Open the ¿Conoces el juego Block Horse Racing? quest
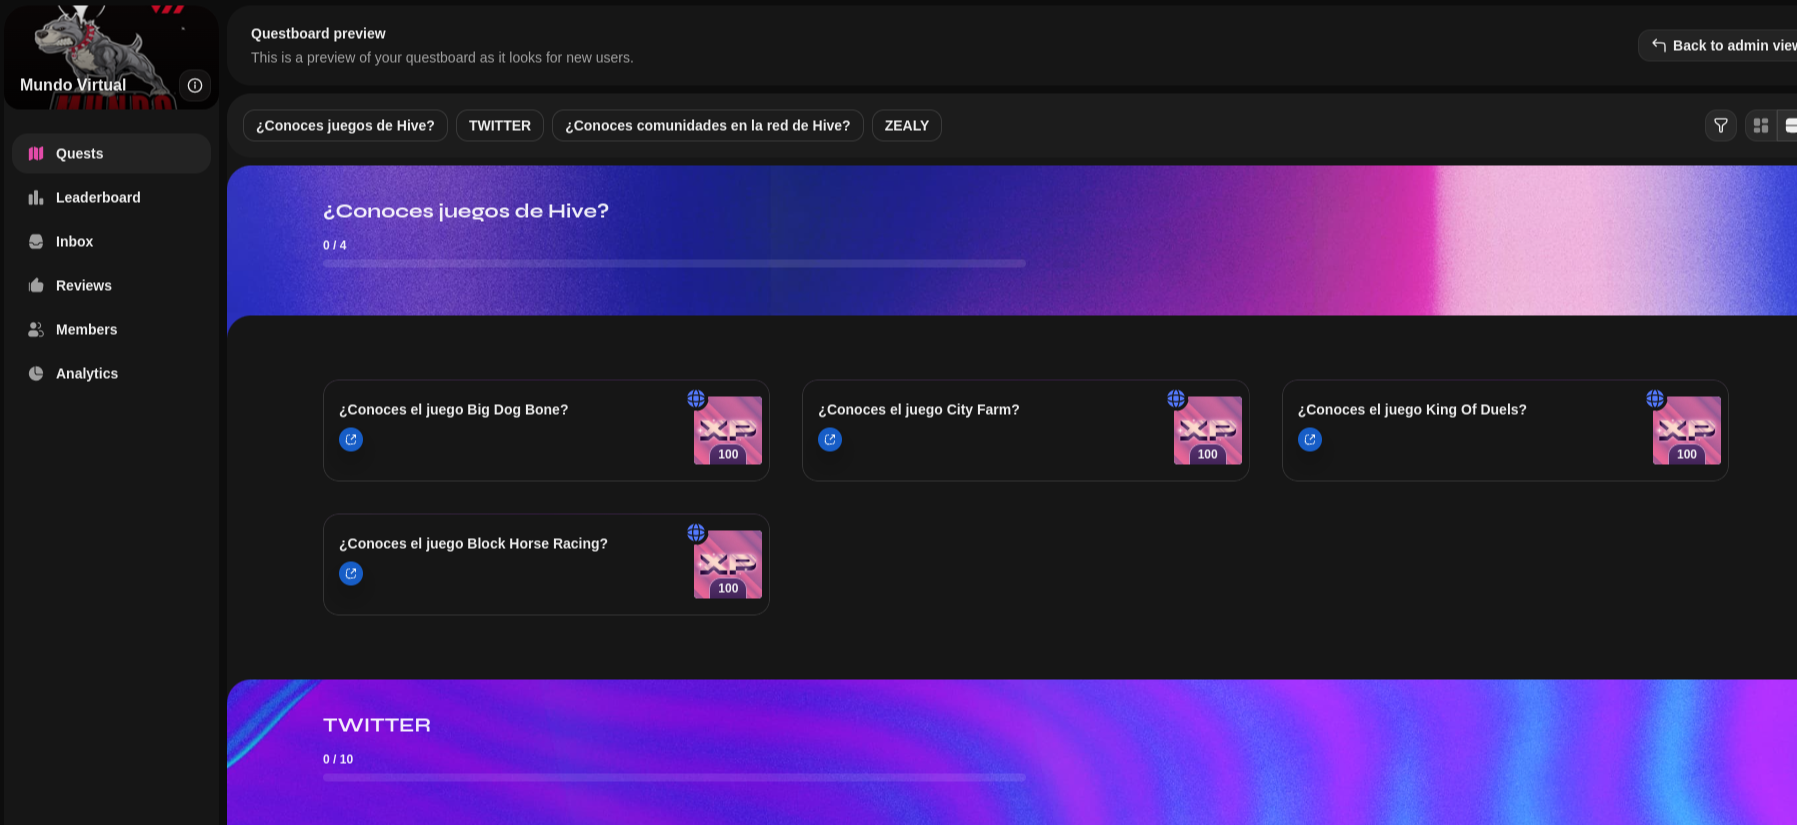Image resolution: width=1797 pixels, height=825 pixels. 546,564
